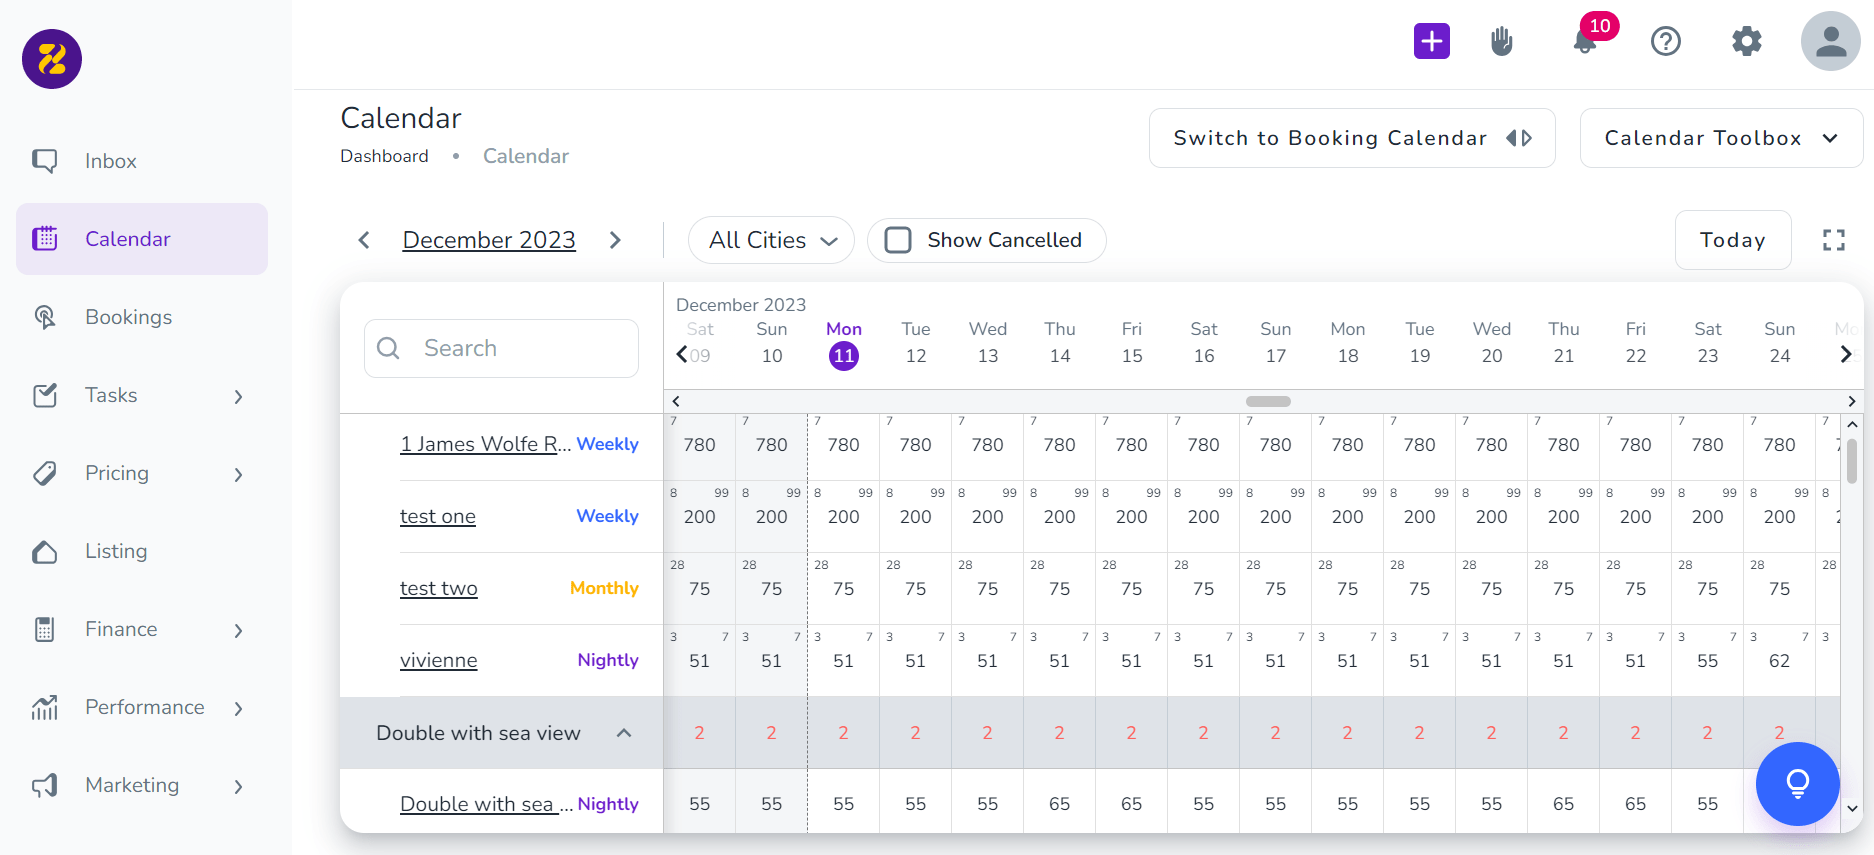This screenshot has height=855, width=1874.
Task: Expand the Finance submenu chevron
Action: tap(238, 631)
